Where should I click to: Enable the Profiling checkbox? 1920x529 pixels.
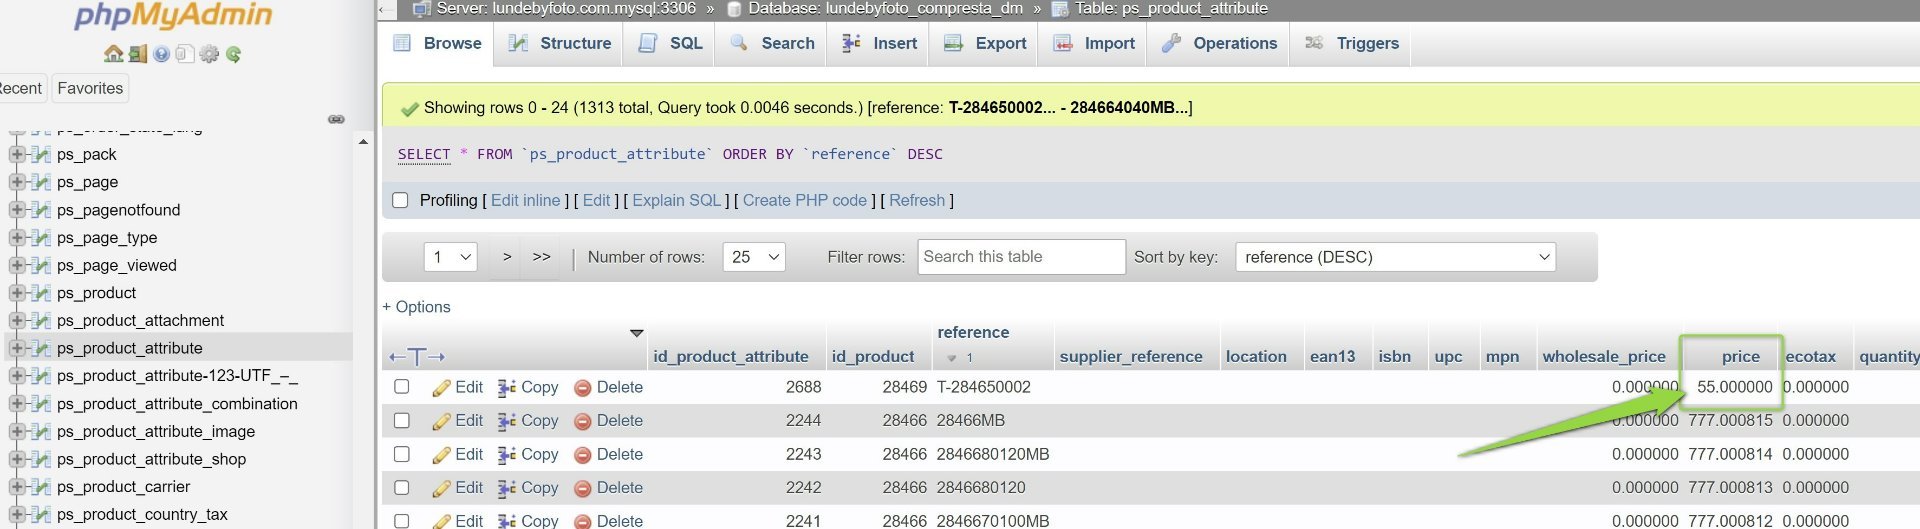401,200
